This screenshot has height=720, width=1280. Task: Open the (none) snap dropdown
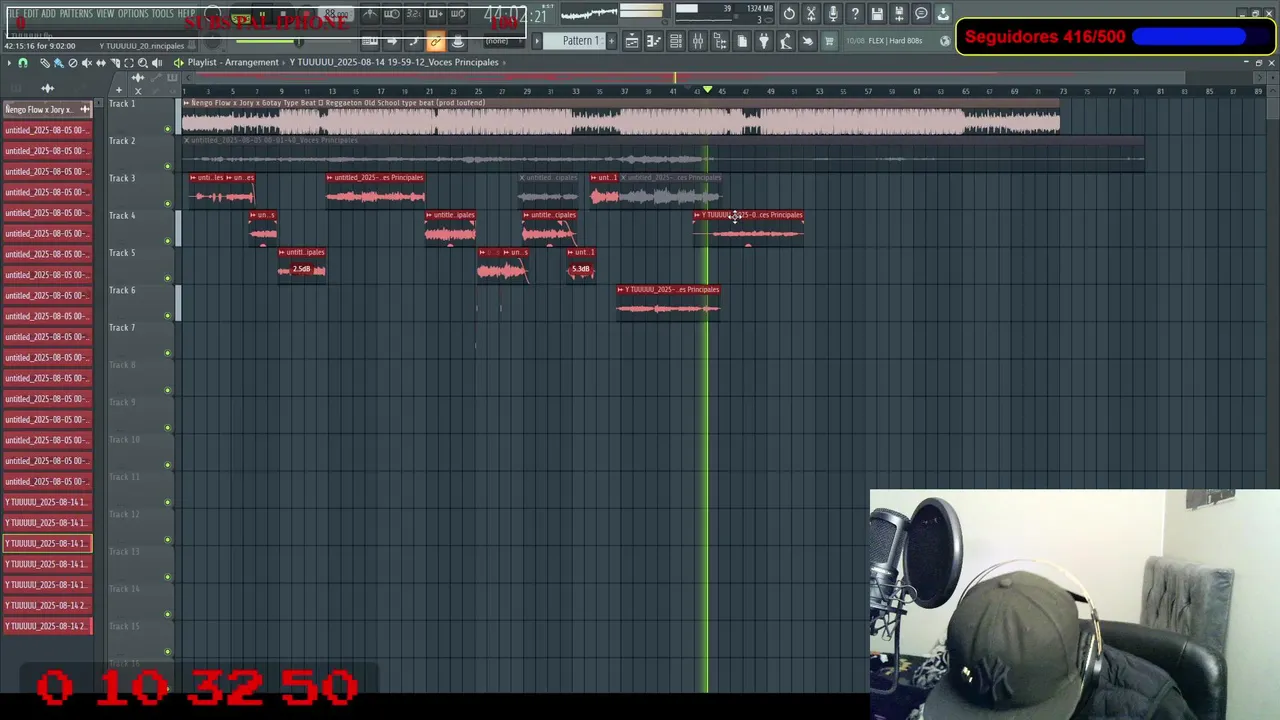tap(503, 41)
